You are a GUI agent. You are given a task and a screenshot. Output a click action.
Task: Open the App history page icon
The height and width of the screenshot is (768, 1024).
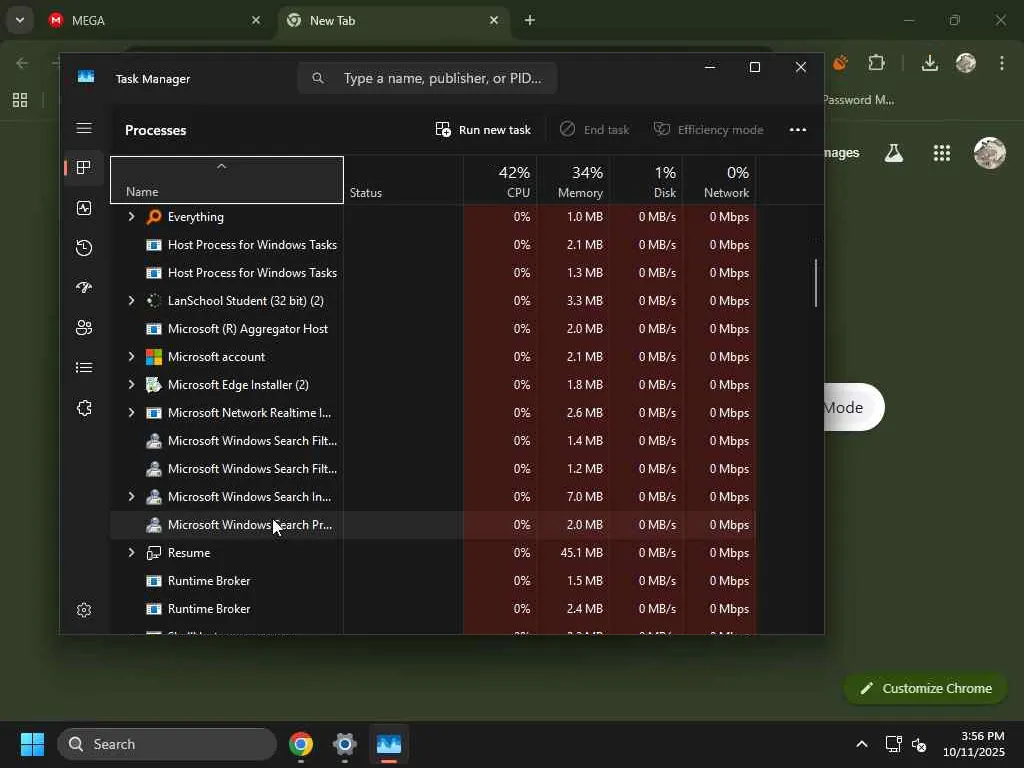(84, 248)
